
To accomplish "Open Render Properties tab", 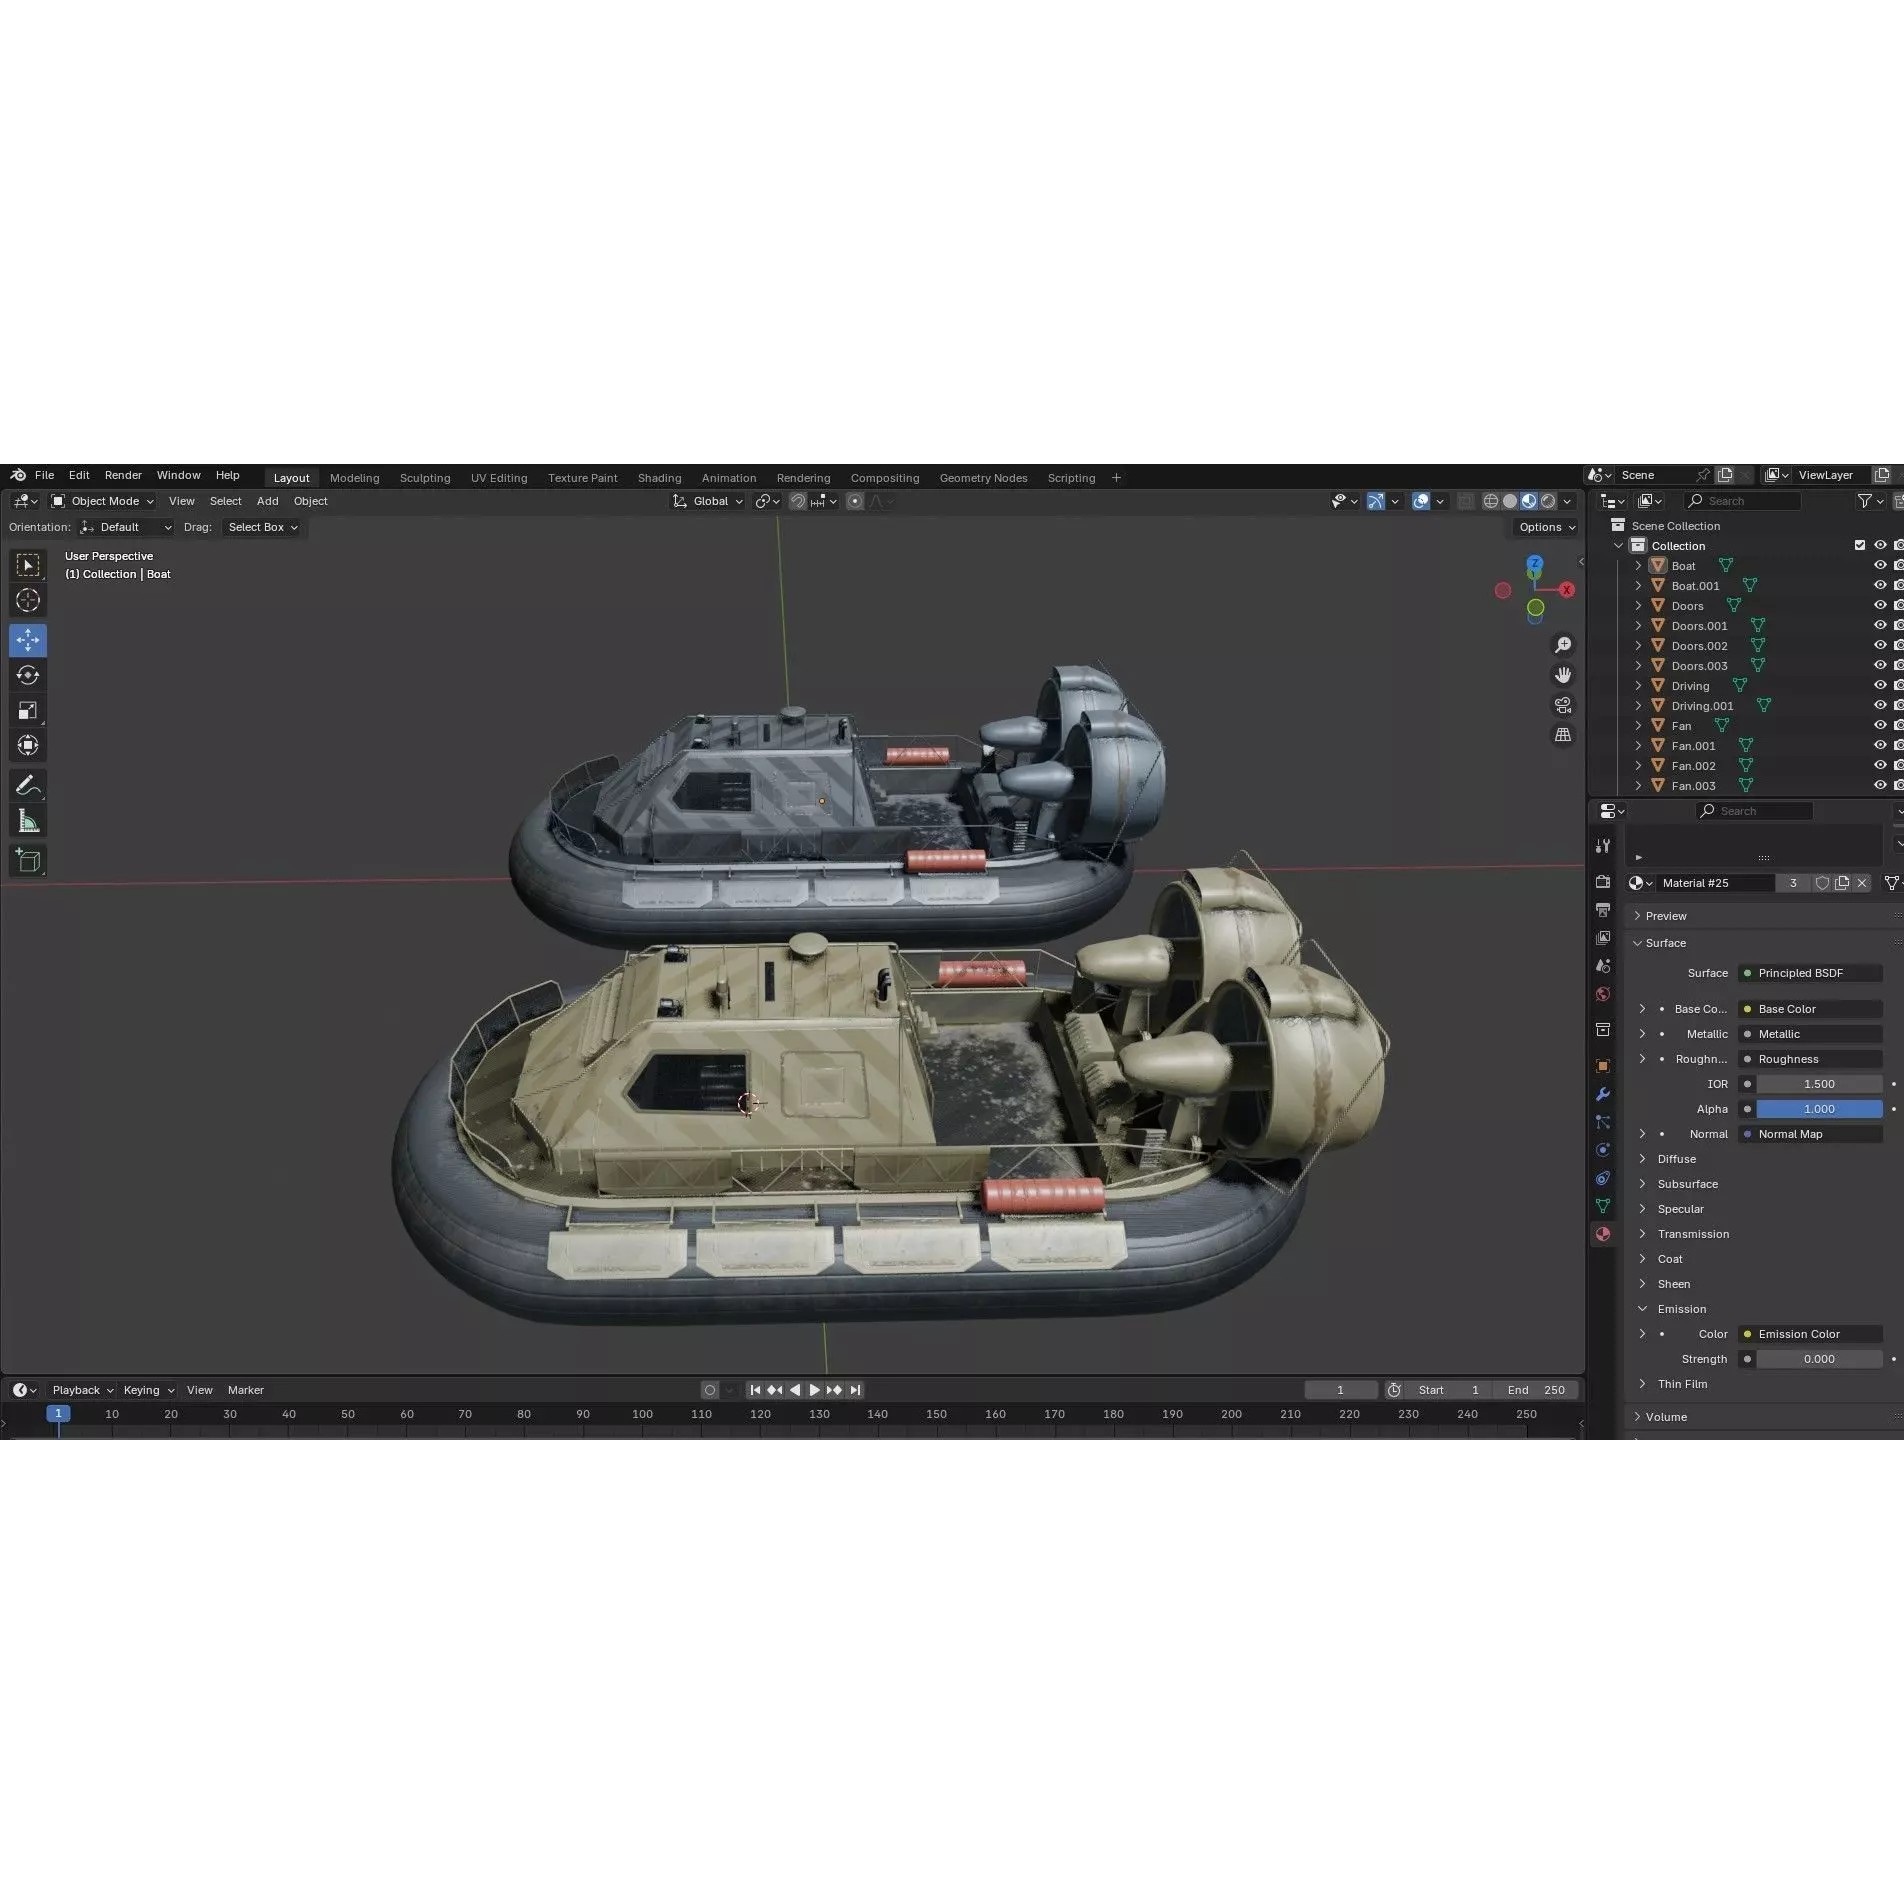I will point(1603,882).
